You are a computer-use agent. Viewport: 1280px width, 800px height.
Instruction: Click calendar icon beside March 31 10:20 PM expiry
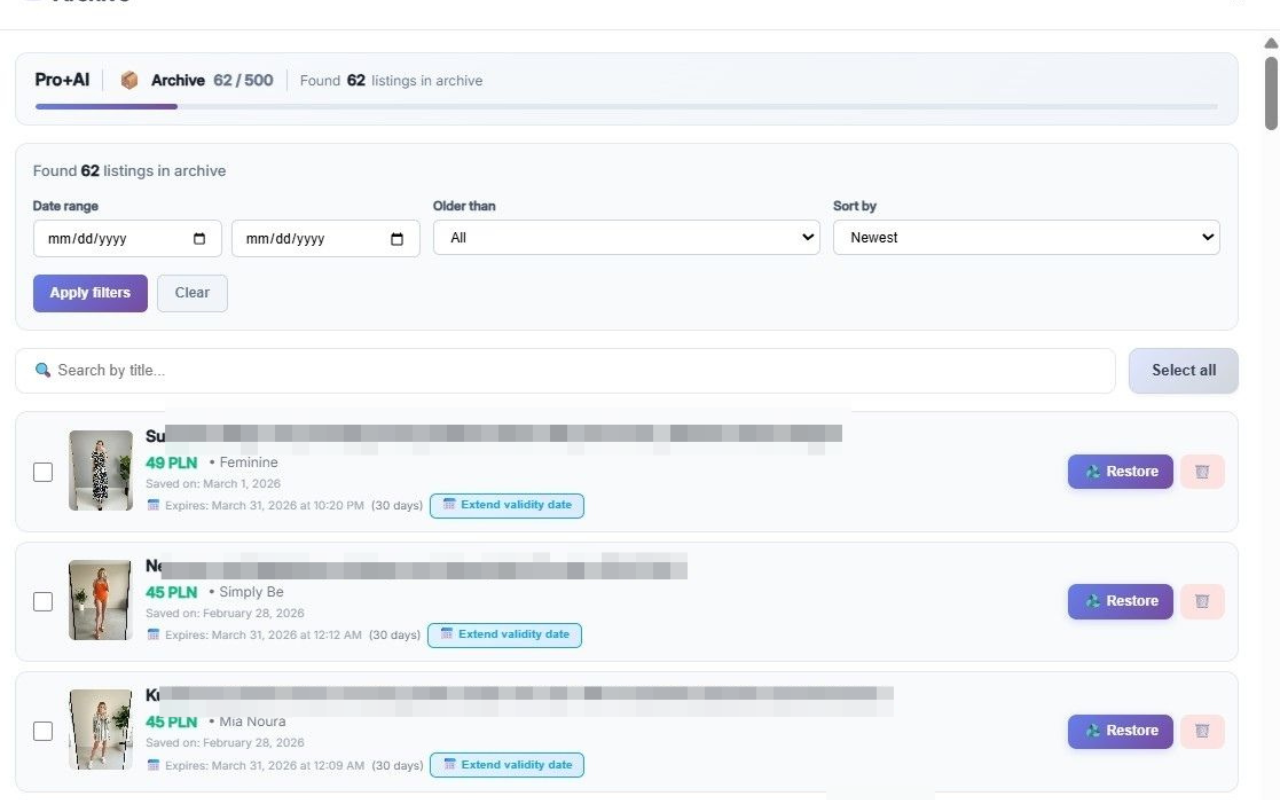(153, 506)
